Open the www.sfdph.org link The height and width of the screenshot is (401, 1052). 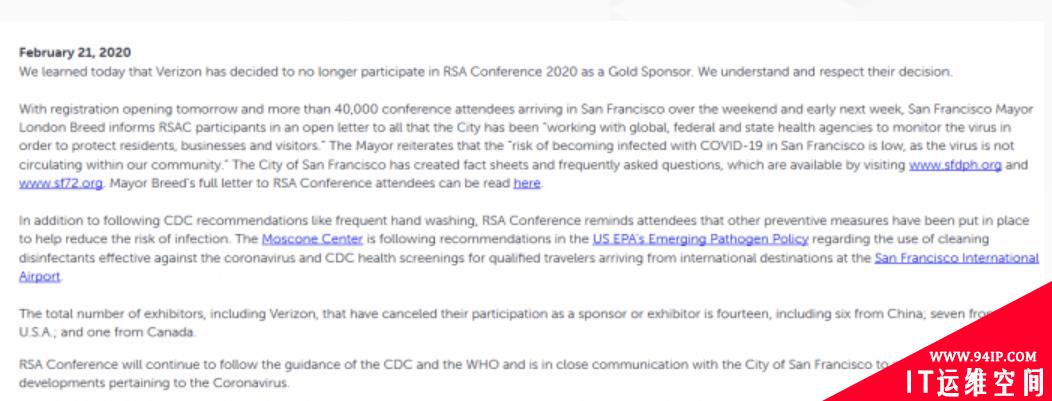[x=955, y=165]
